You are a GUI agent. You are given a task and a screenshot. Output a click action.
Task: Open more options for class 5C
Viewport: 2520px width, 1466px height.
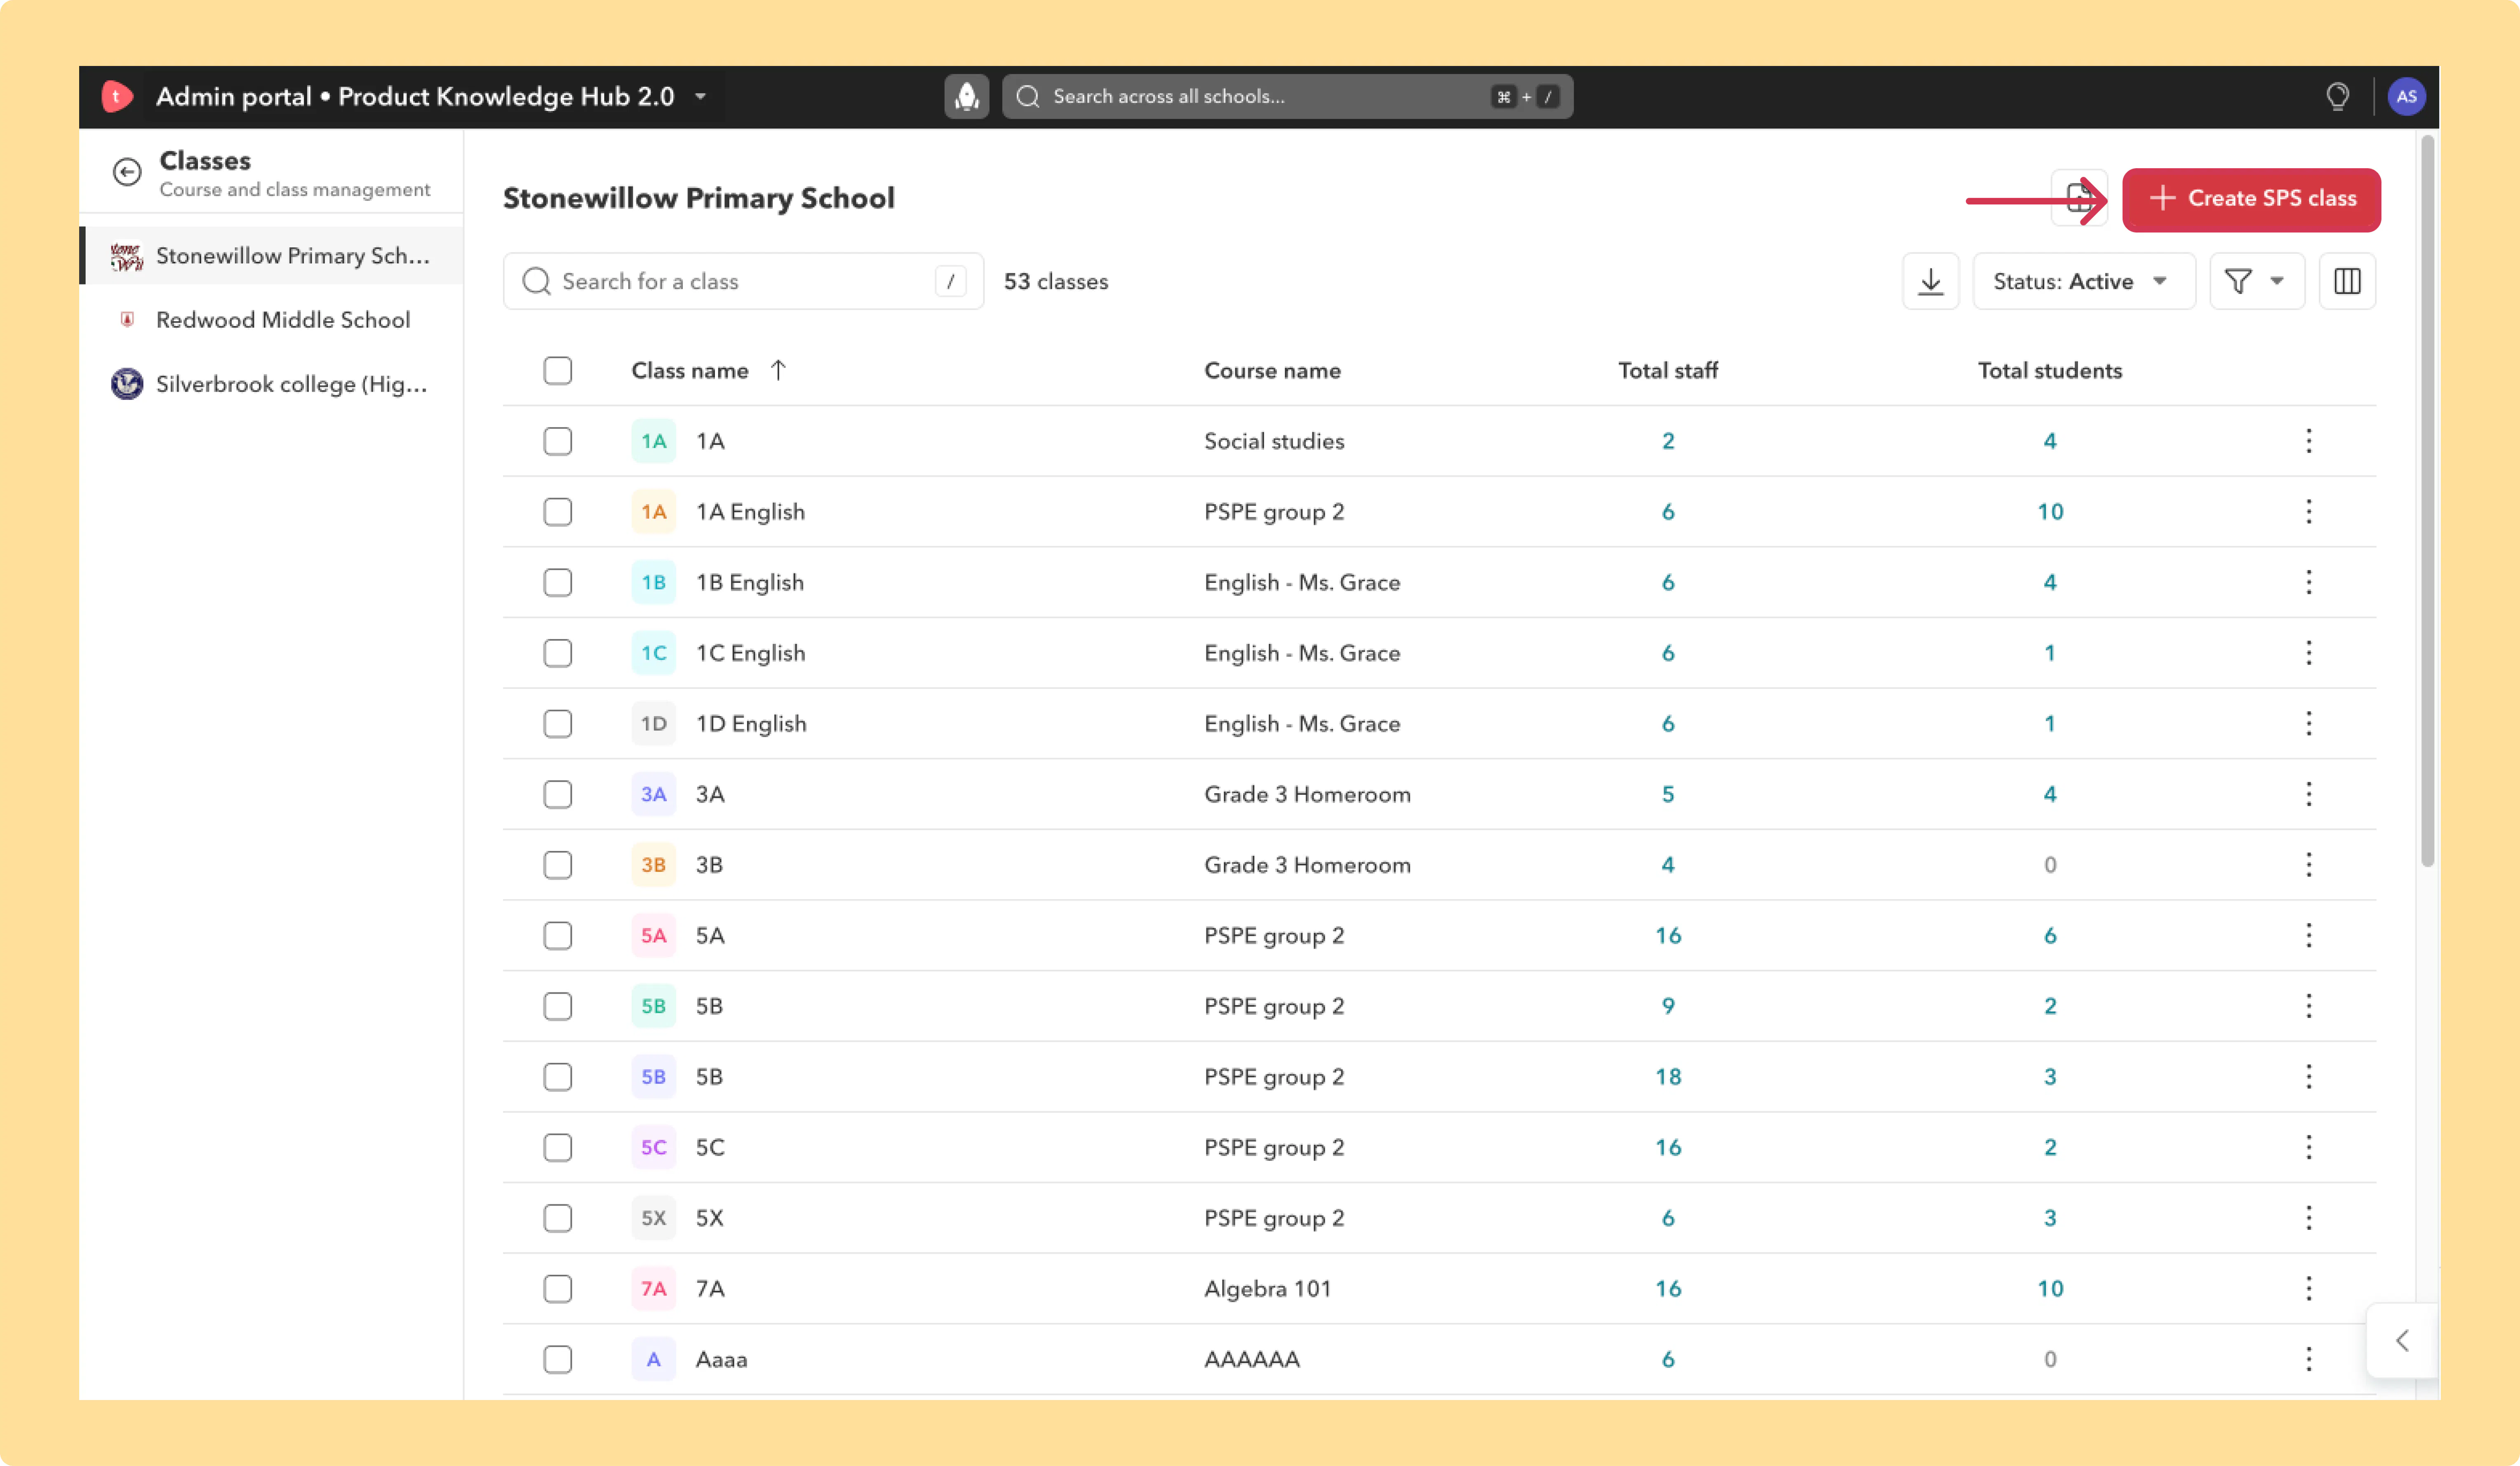[x=2308, y=1147]
